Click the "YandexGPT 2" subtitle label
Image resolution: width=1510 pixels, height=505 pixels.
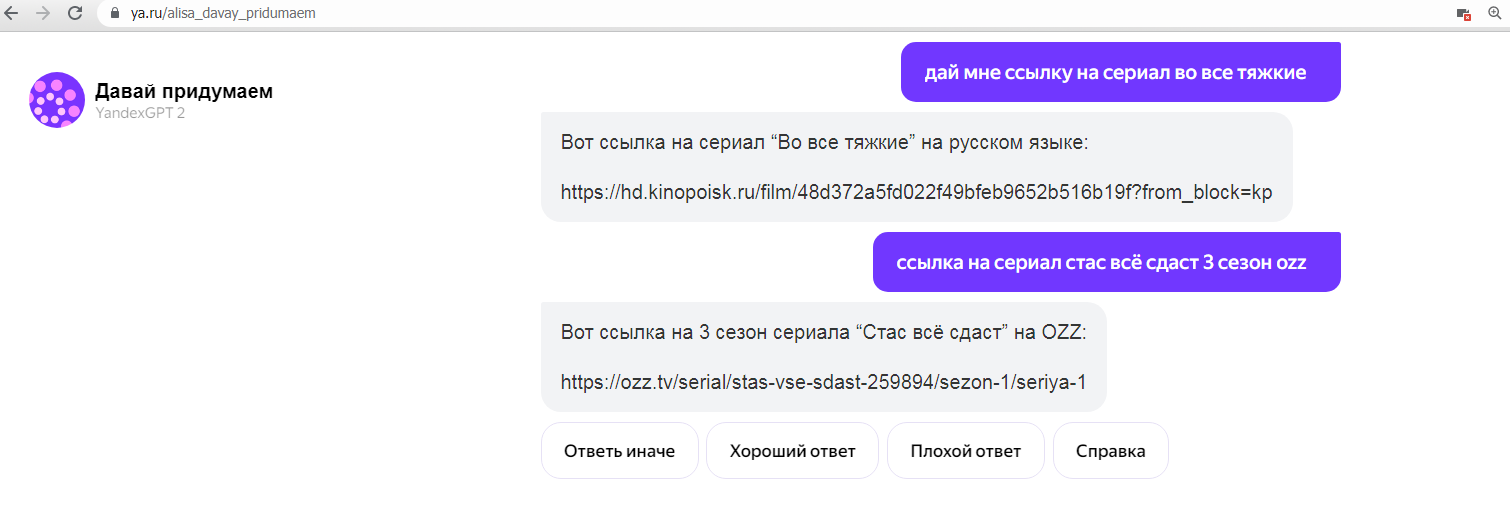[x=140, y=114]
